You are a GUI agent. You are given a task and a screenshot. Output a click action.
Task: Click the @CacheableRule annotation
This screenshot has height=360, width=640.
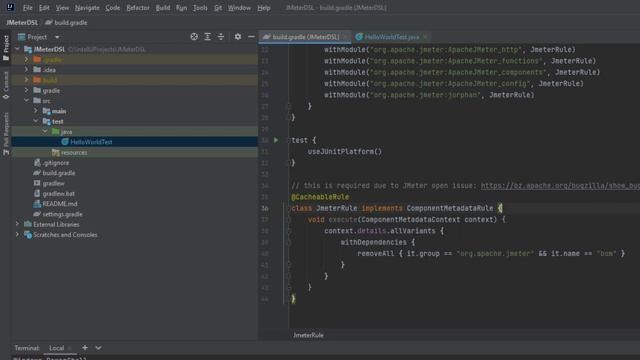coord(320,197)
